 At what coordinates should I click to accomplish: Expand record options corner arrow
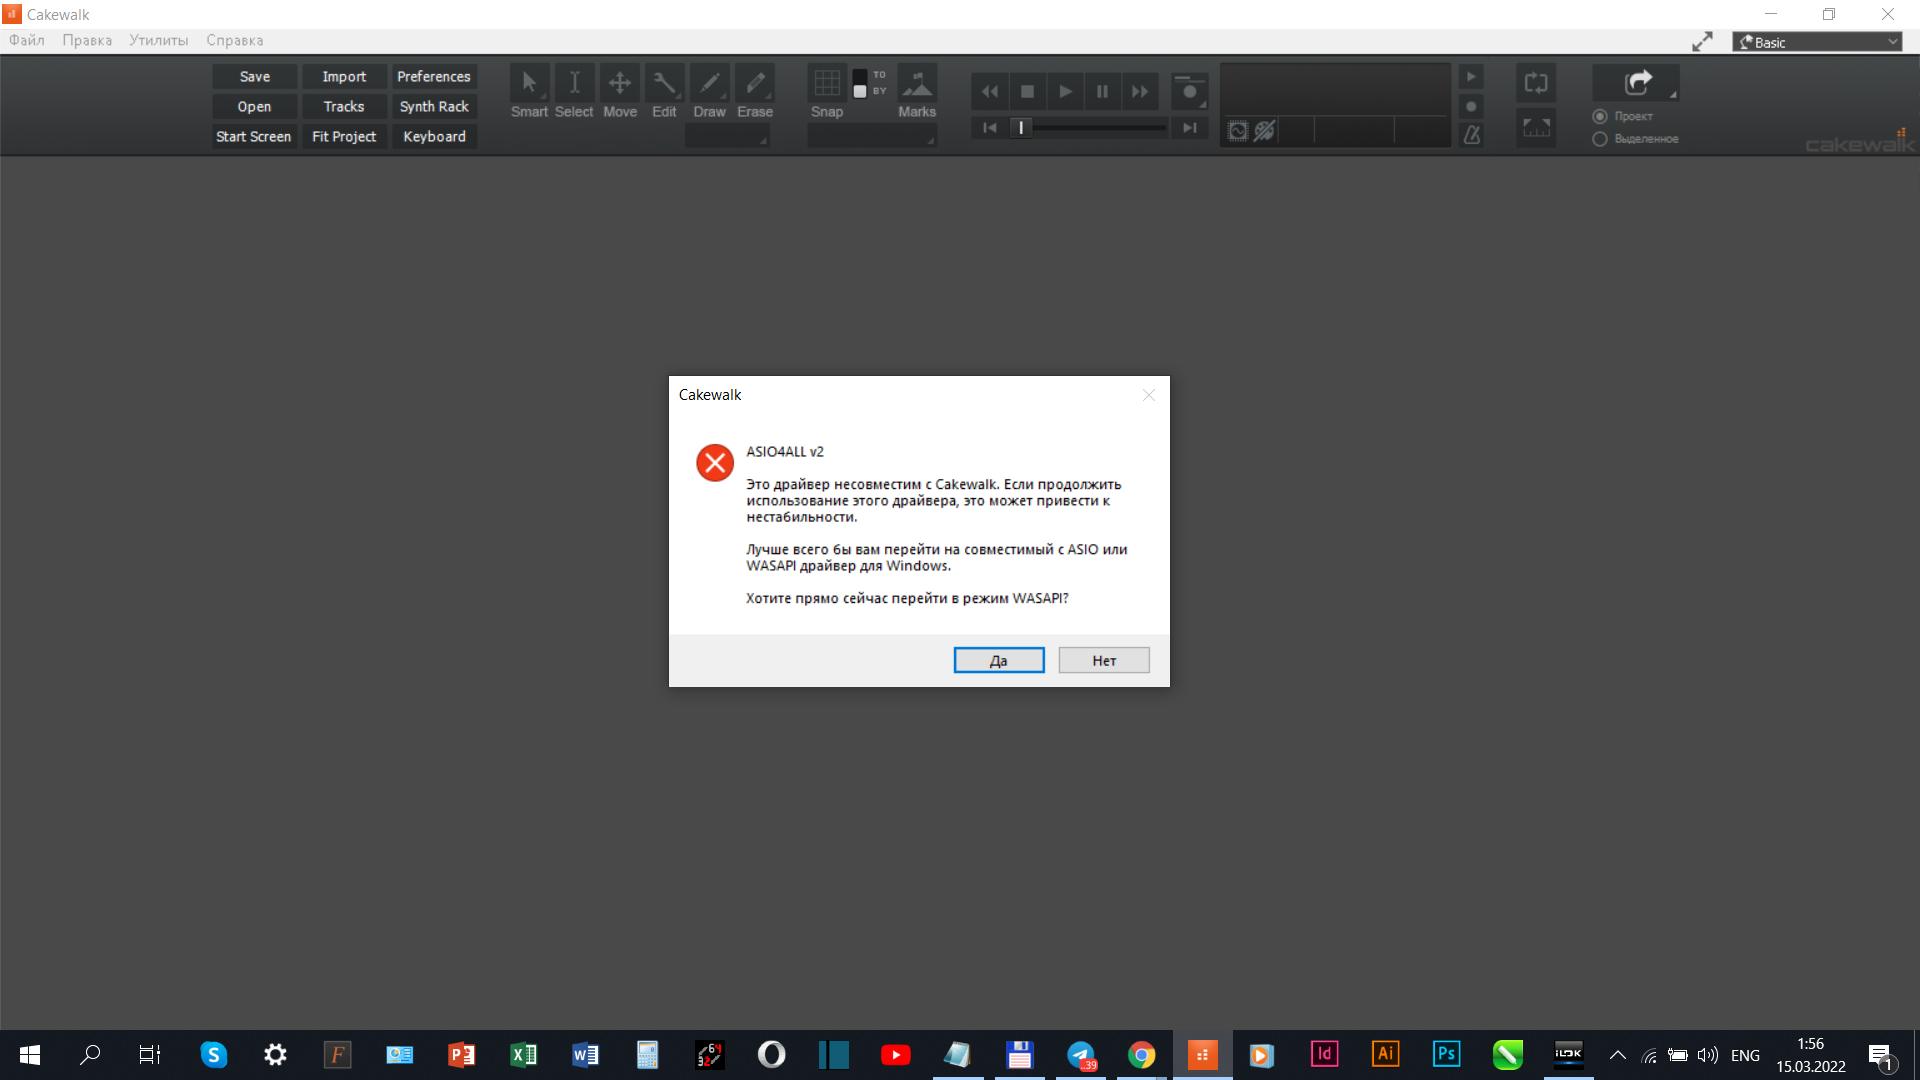coord(1203,104)
